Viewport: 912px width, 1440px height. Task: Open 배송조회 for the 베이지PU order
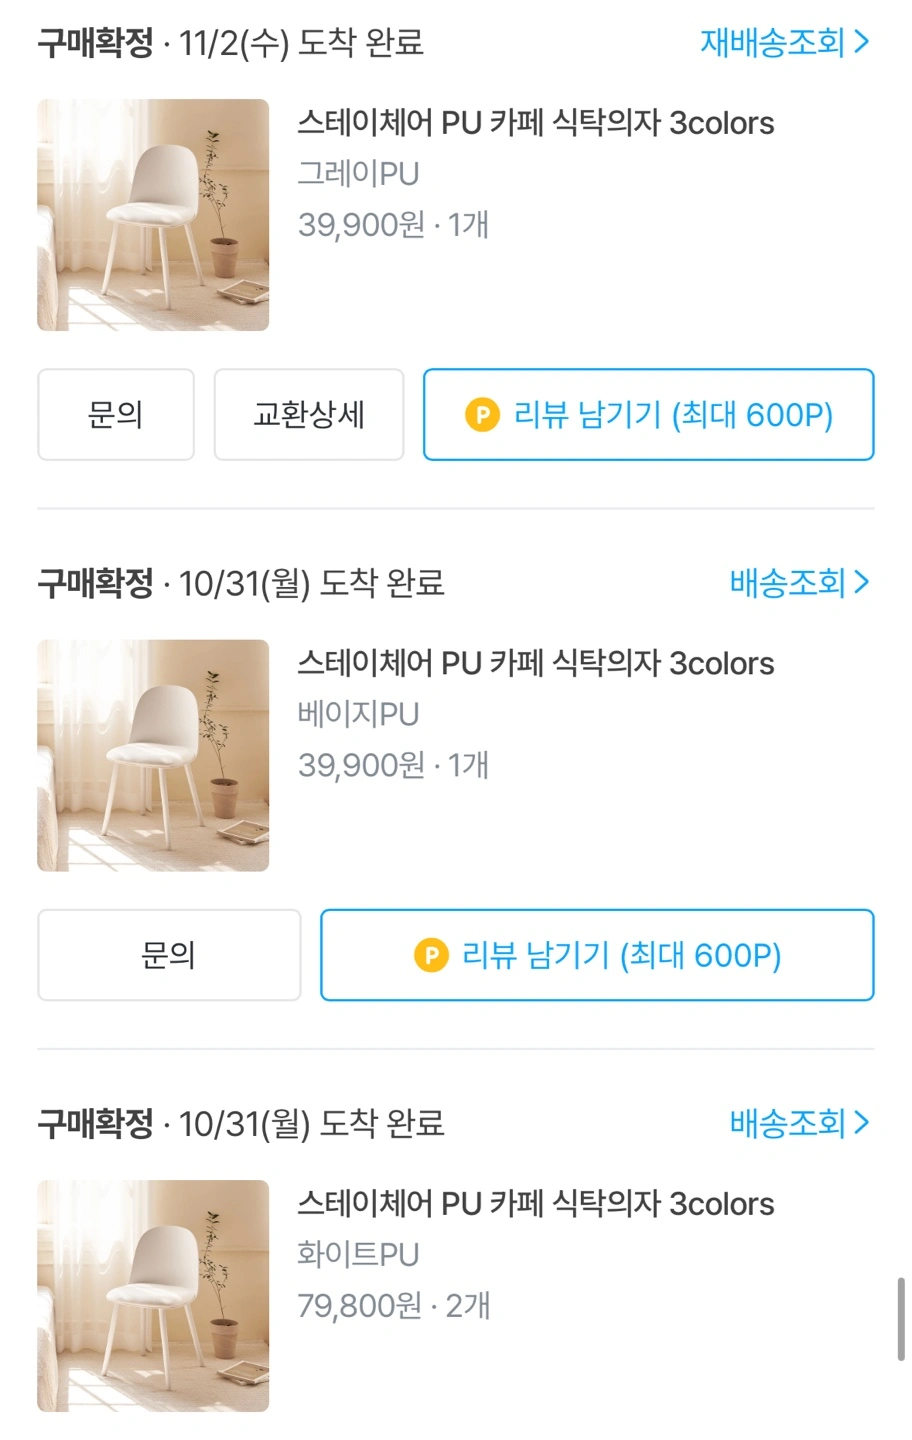click(799, 582)
